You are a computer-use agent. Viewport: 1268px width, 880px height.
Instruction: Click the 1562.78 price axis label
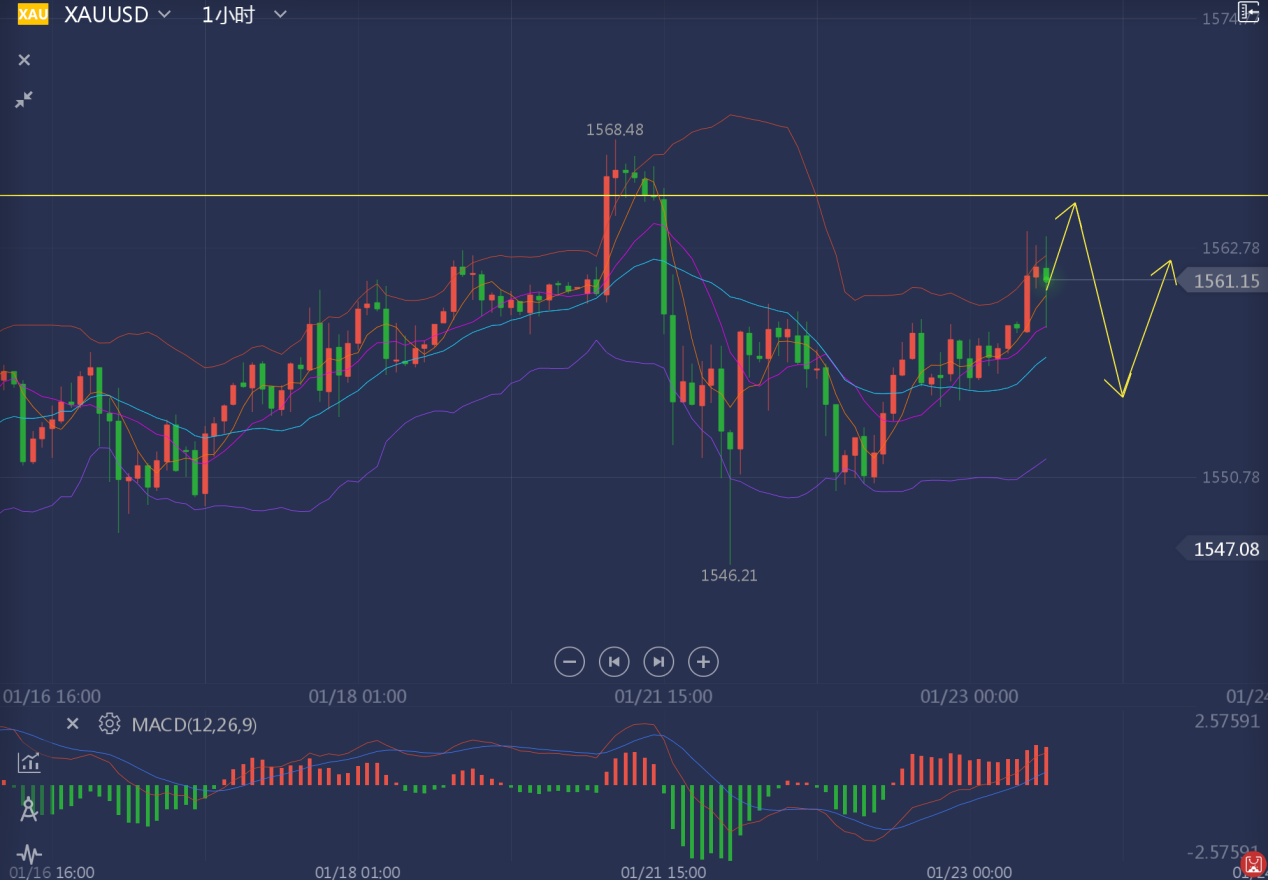tap(1231, 248)
